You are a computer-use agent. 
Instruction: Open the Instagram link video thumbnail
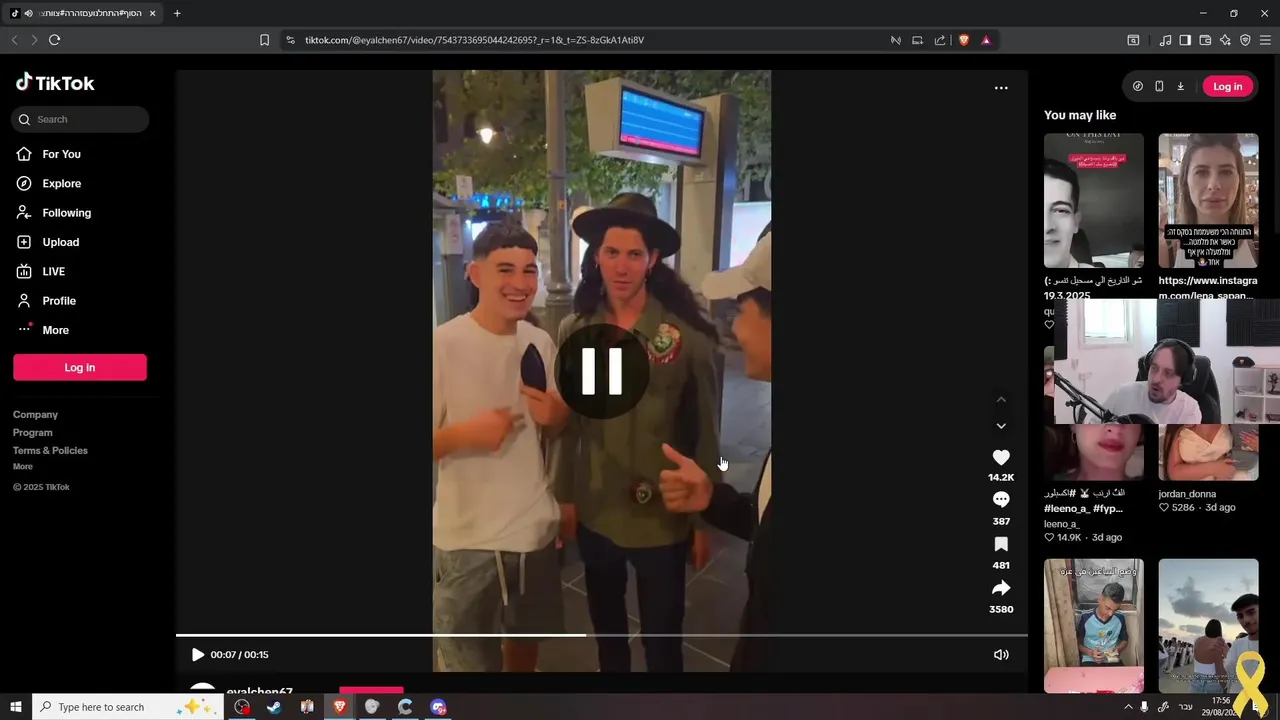pyautogui.click(x=1208, y=201)
